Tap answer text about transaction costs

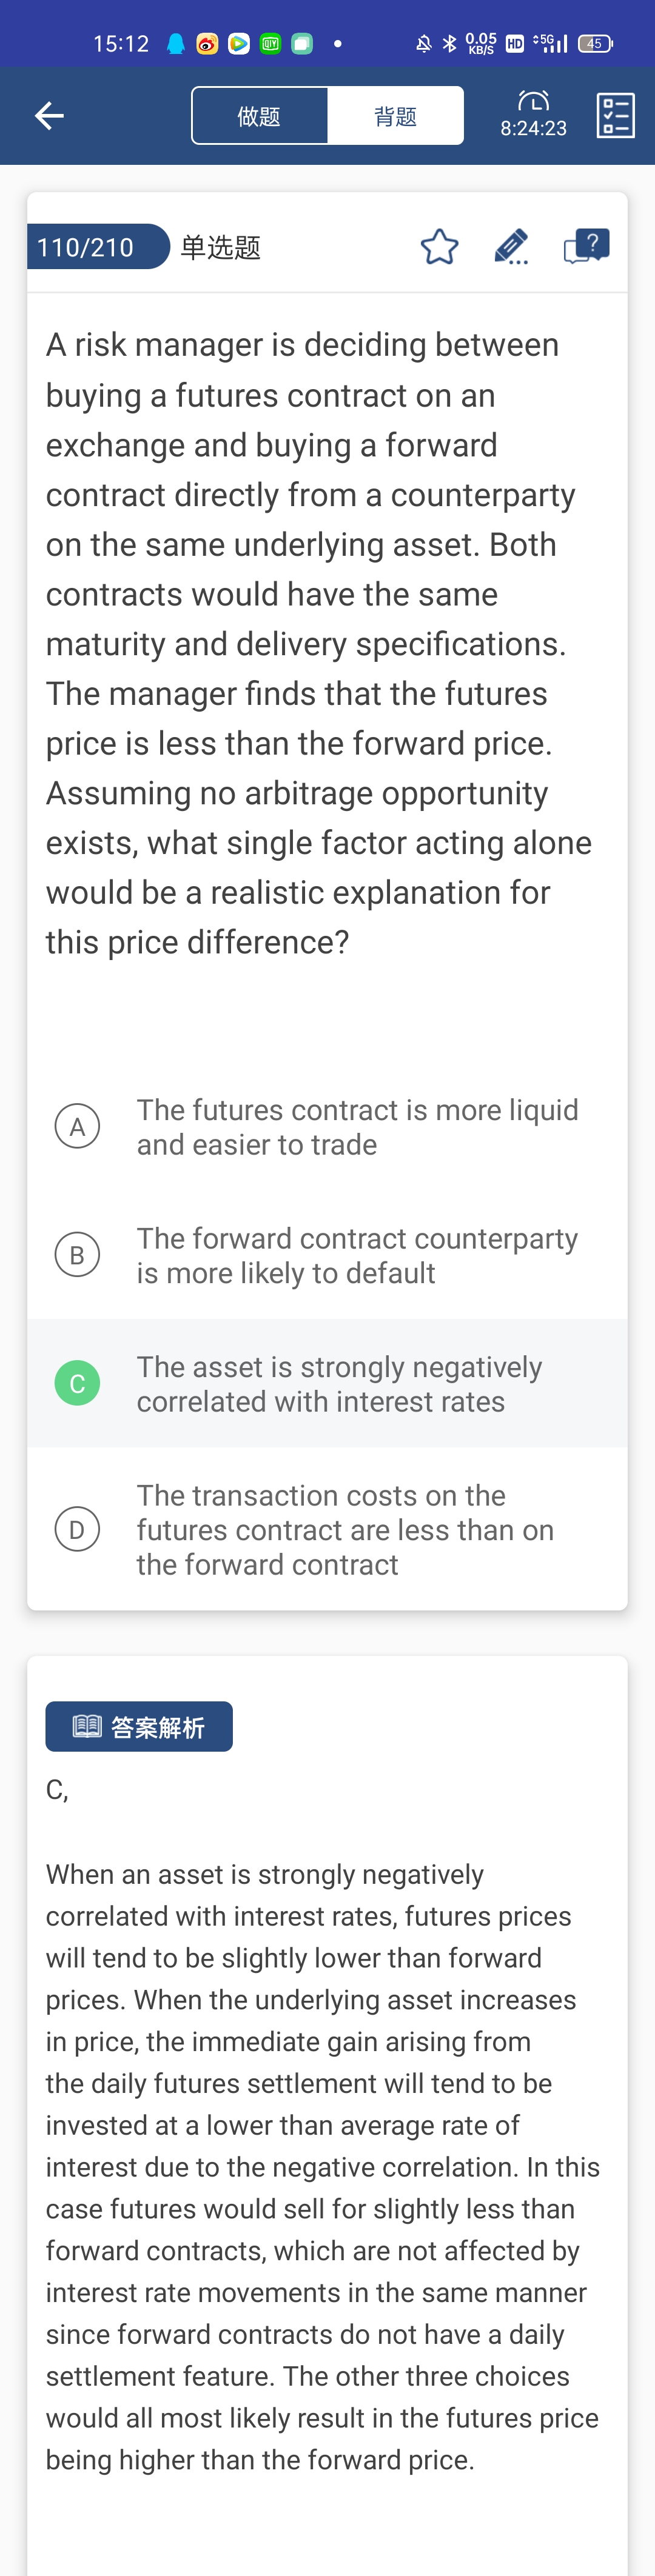pos(345,1529)
